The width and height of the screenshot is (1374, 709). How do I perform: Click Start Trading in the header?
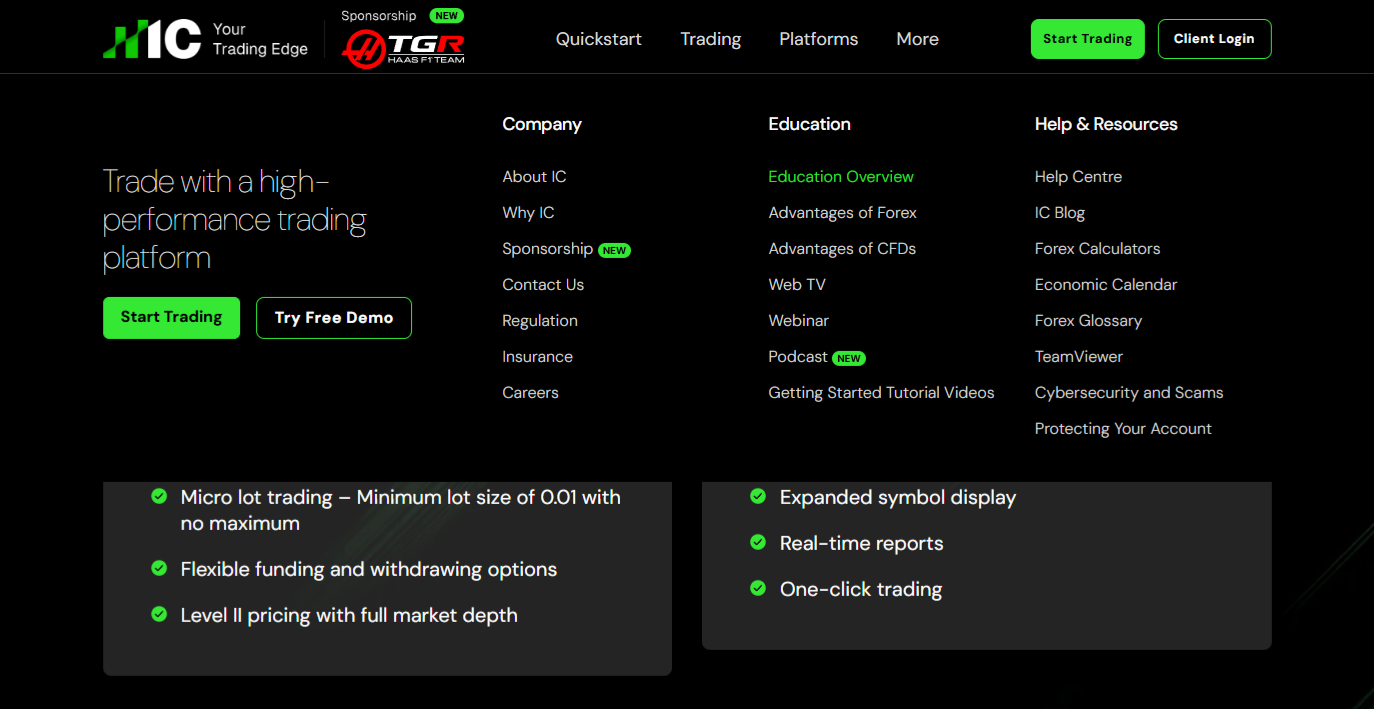point(1088,39)
